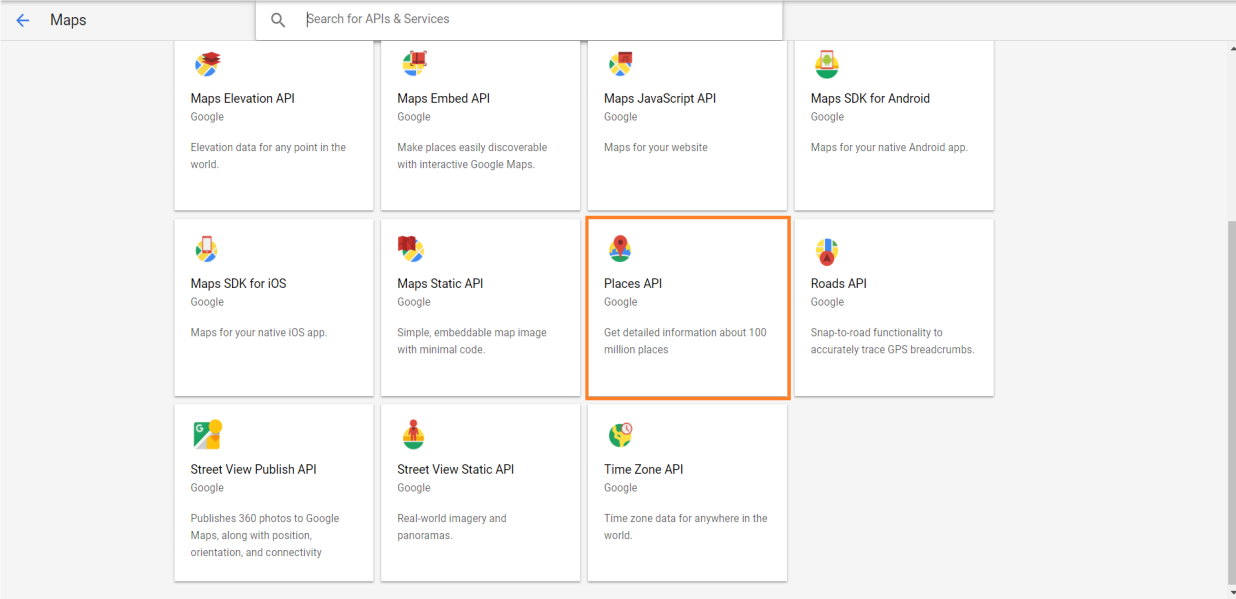Click the Maps Embed API icon
Screen dimensions: 1236x599
414,63
